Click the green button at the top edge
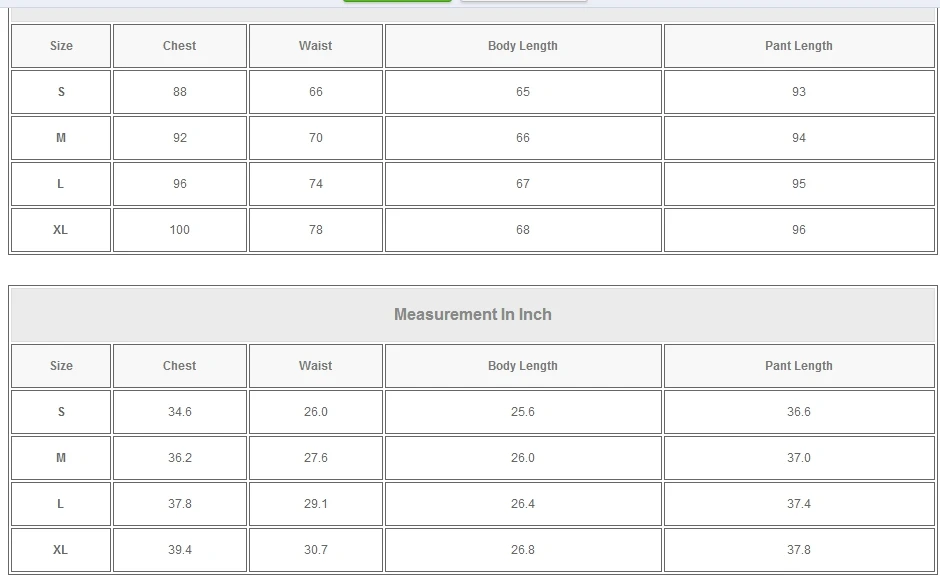Screen dimensions: 940x579 point(397,1)
